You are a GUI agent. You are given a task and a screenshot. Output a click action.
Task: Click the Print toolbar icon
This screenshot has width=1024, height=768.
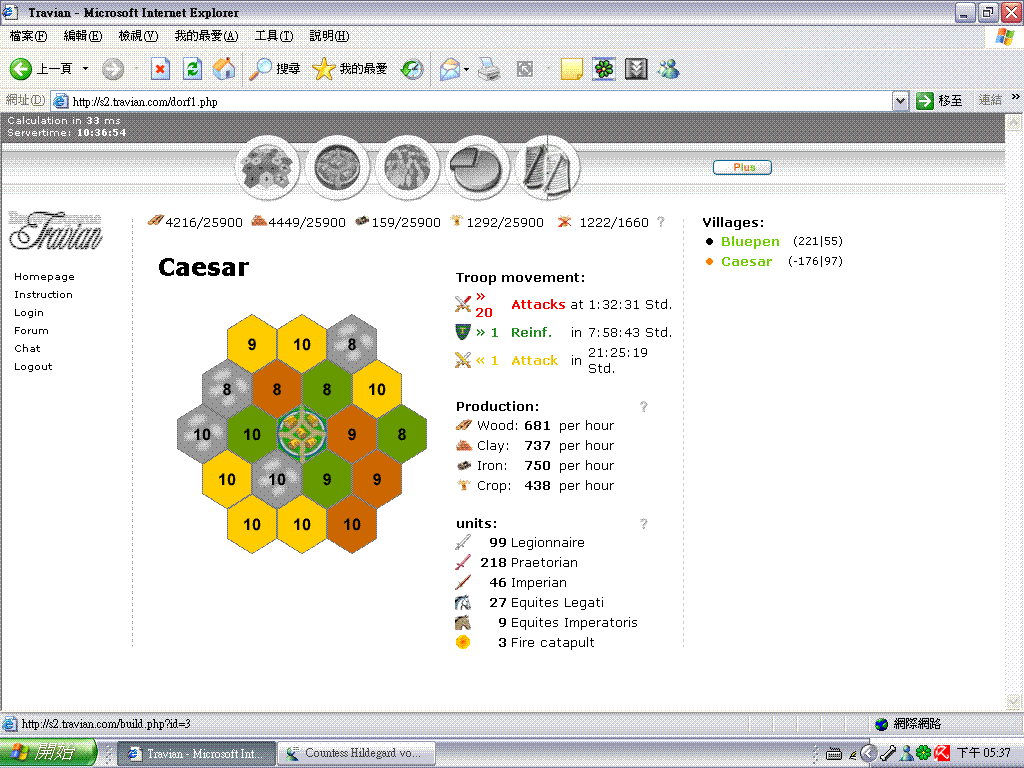(489, 69)
